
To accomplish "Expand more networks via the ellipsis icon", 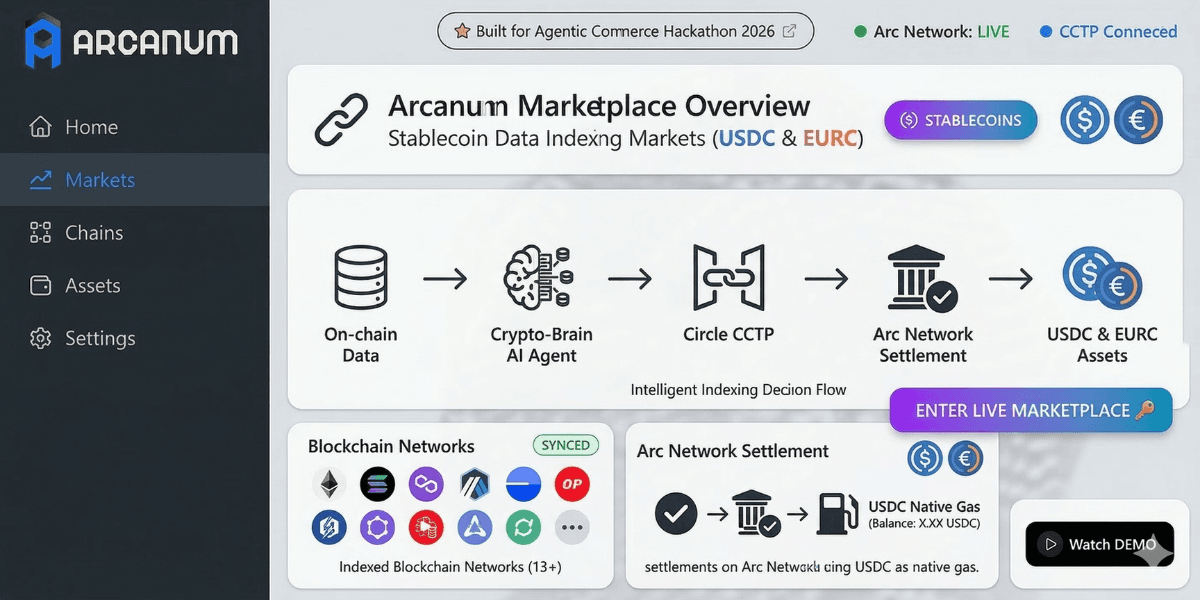I will [x=572, y=527].
